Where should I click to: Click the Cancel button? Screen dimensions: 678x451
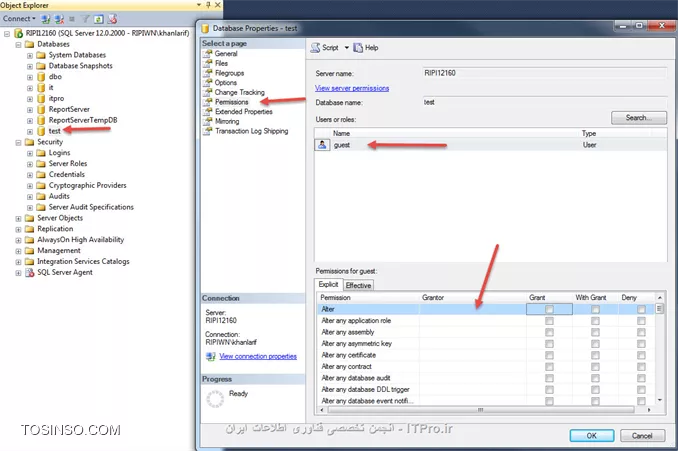(642, 435)
